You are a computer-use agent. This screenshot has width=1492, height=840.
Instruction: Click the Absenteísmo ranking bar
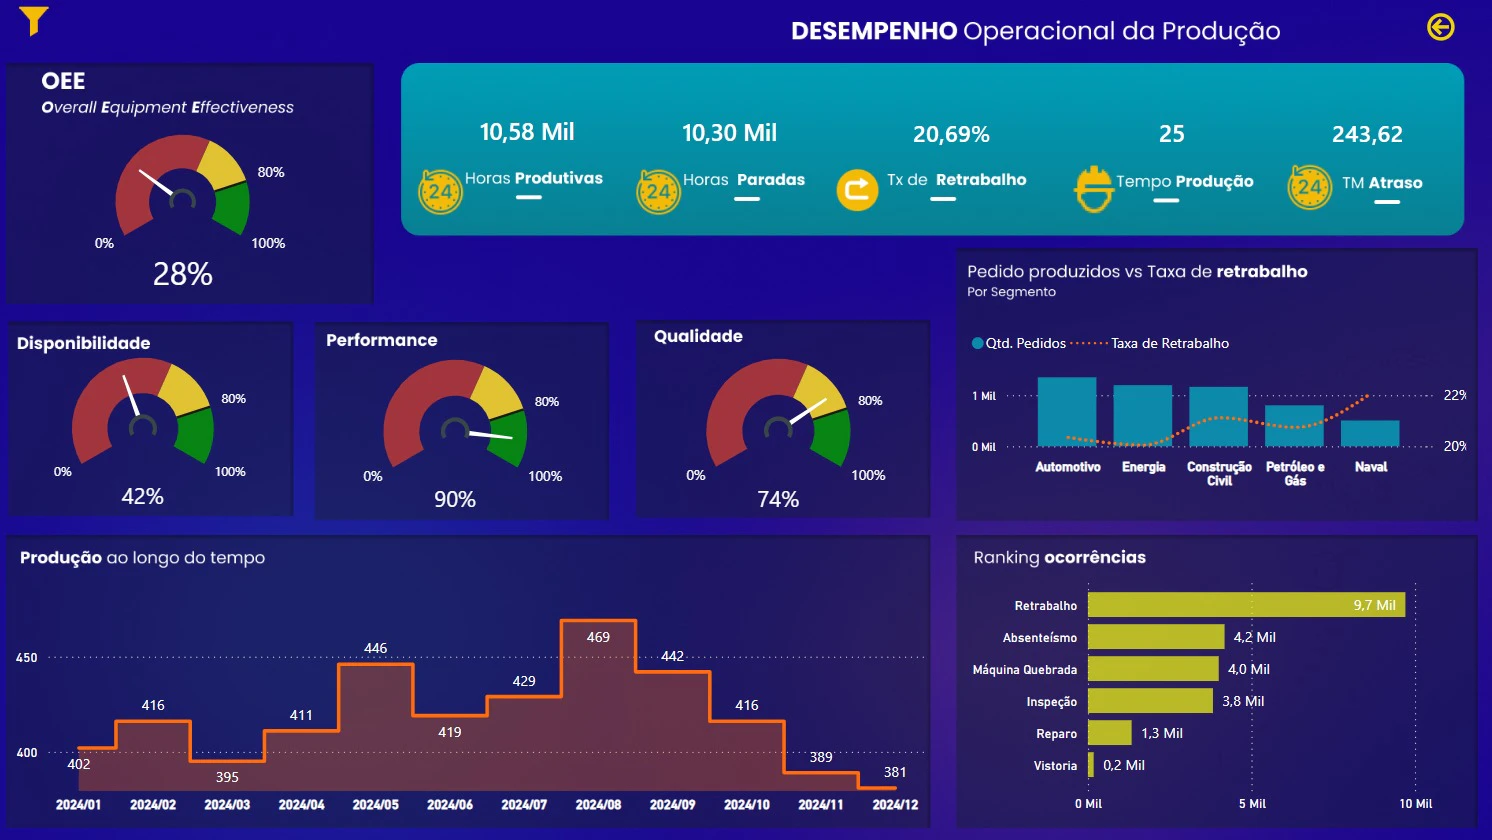tap(1156, 637)
